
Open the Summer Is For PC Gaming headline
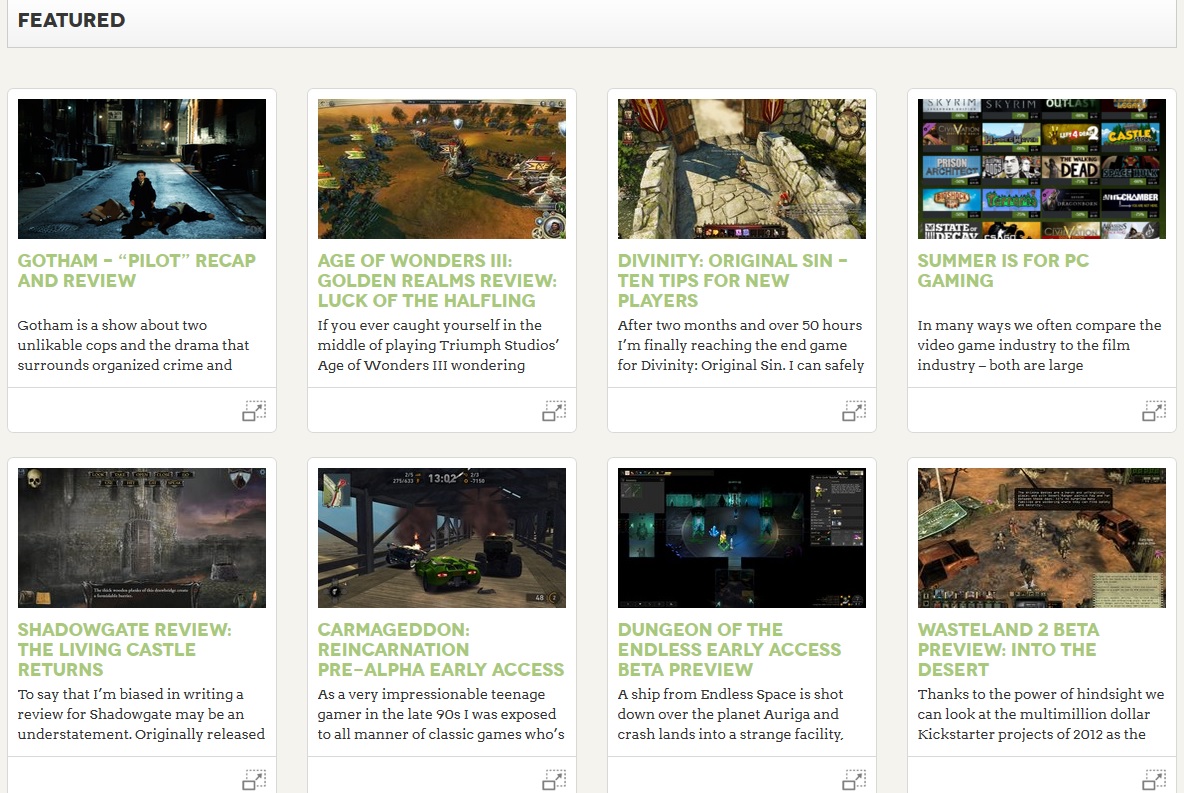pos(1003,271)
